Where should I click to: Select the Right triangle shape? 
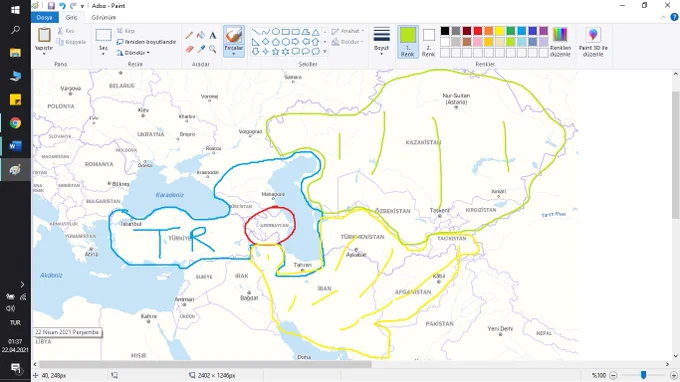click(255, 42)
